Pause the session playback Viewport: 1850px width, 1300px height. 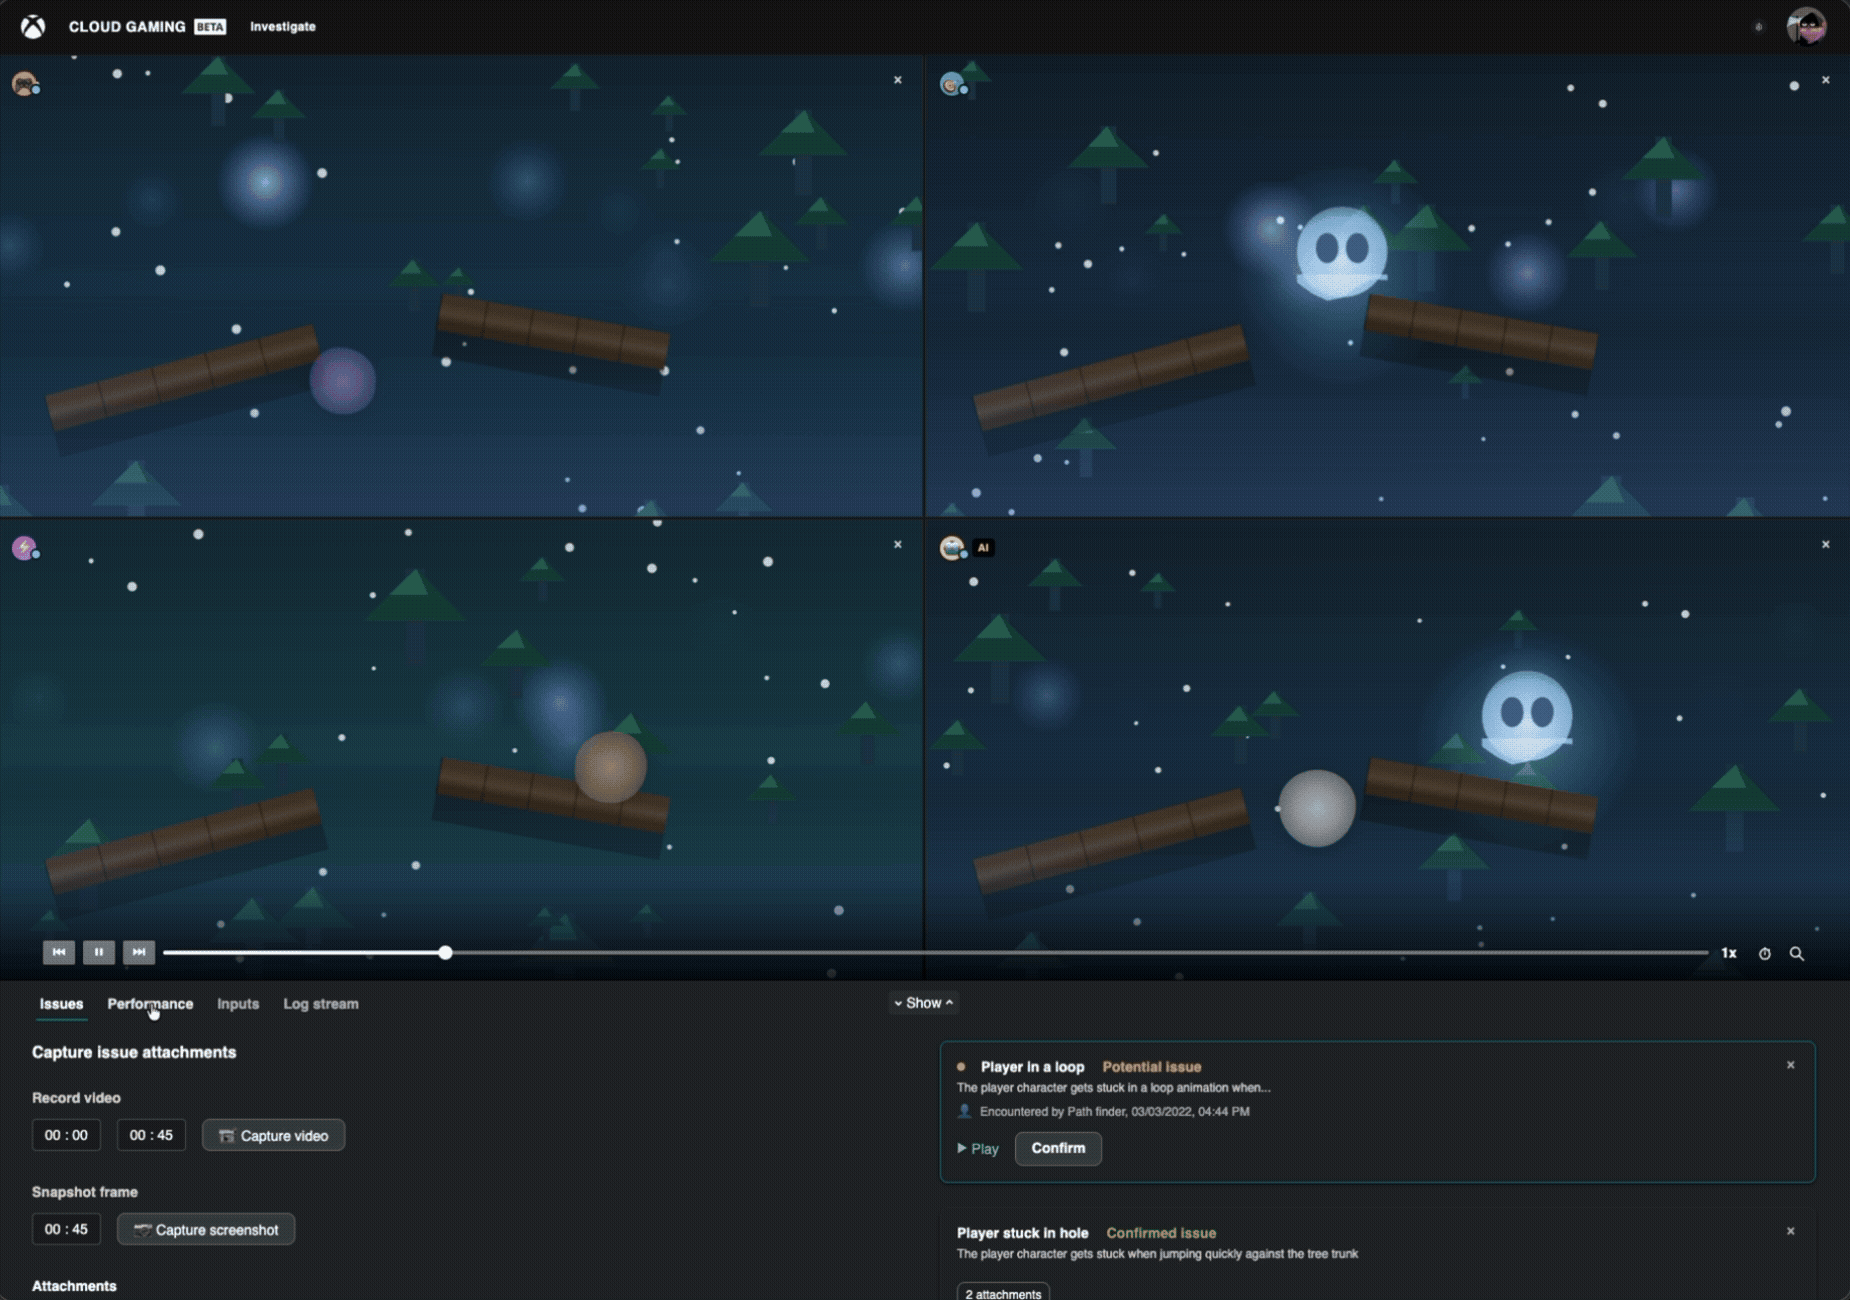pyautogui.click(x=99, y=952)
